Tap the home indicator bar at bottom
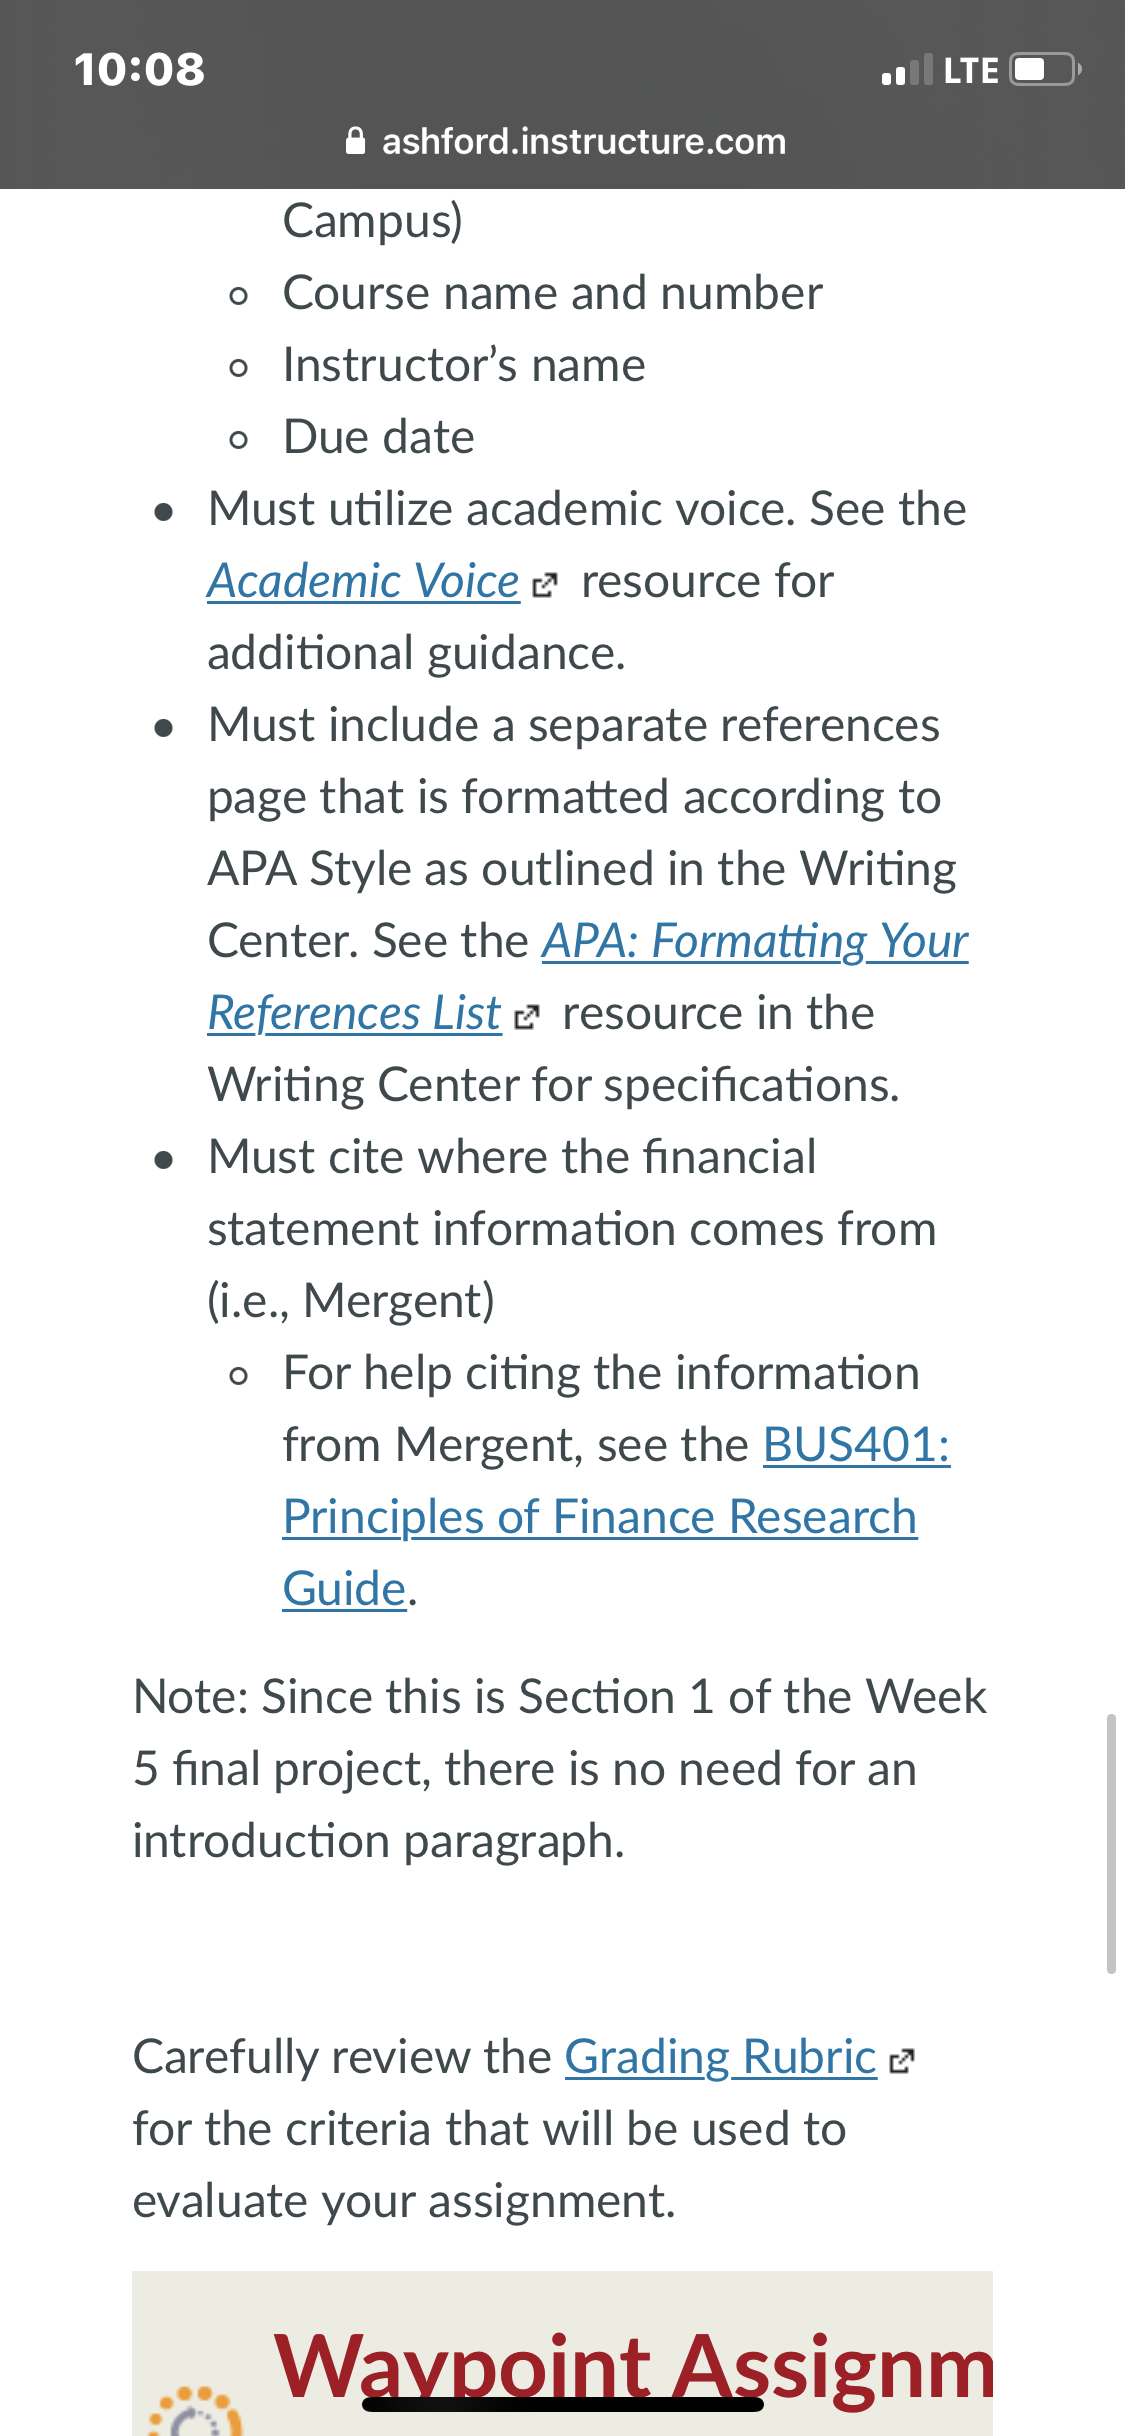Screen dimensions: 1125x2436 click(563, 2405)
